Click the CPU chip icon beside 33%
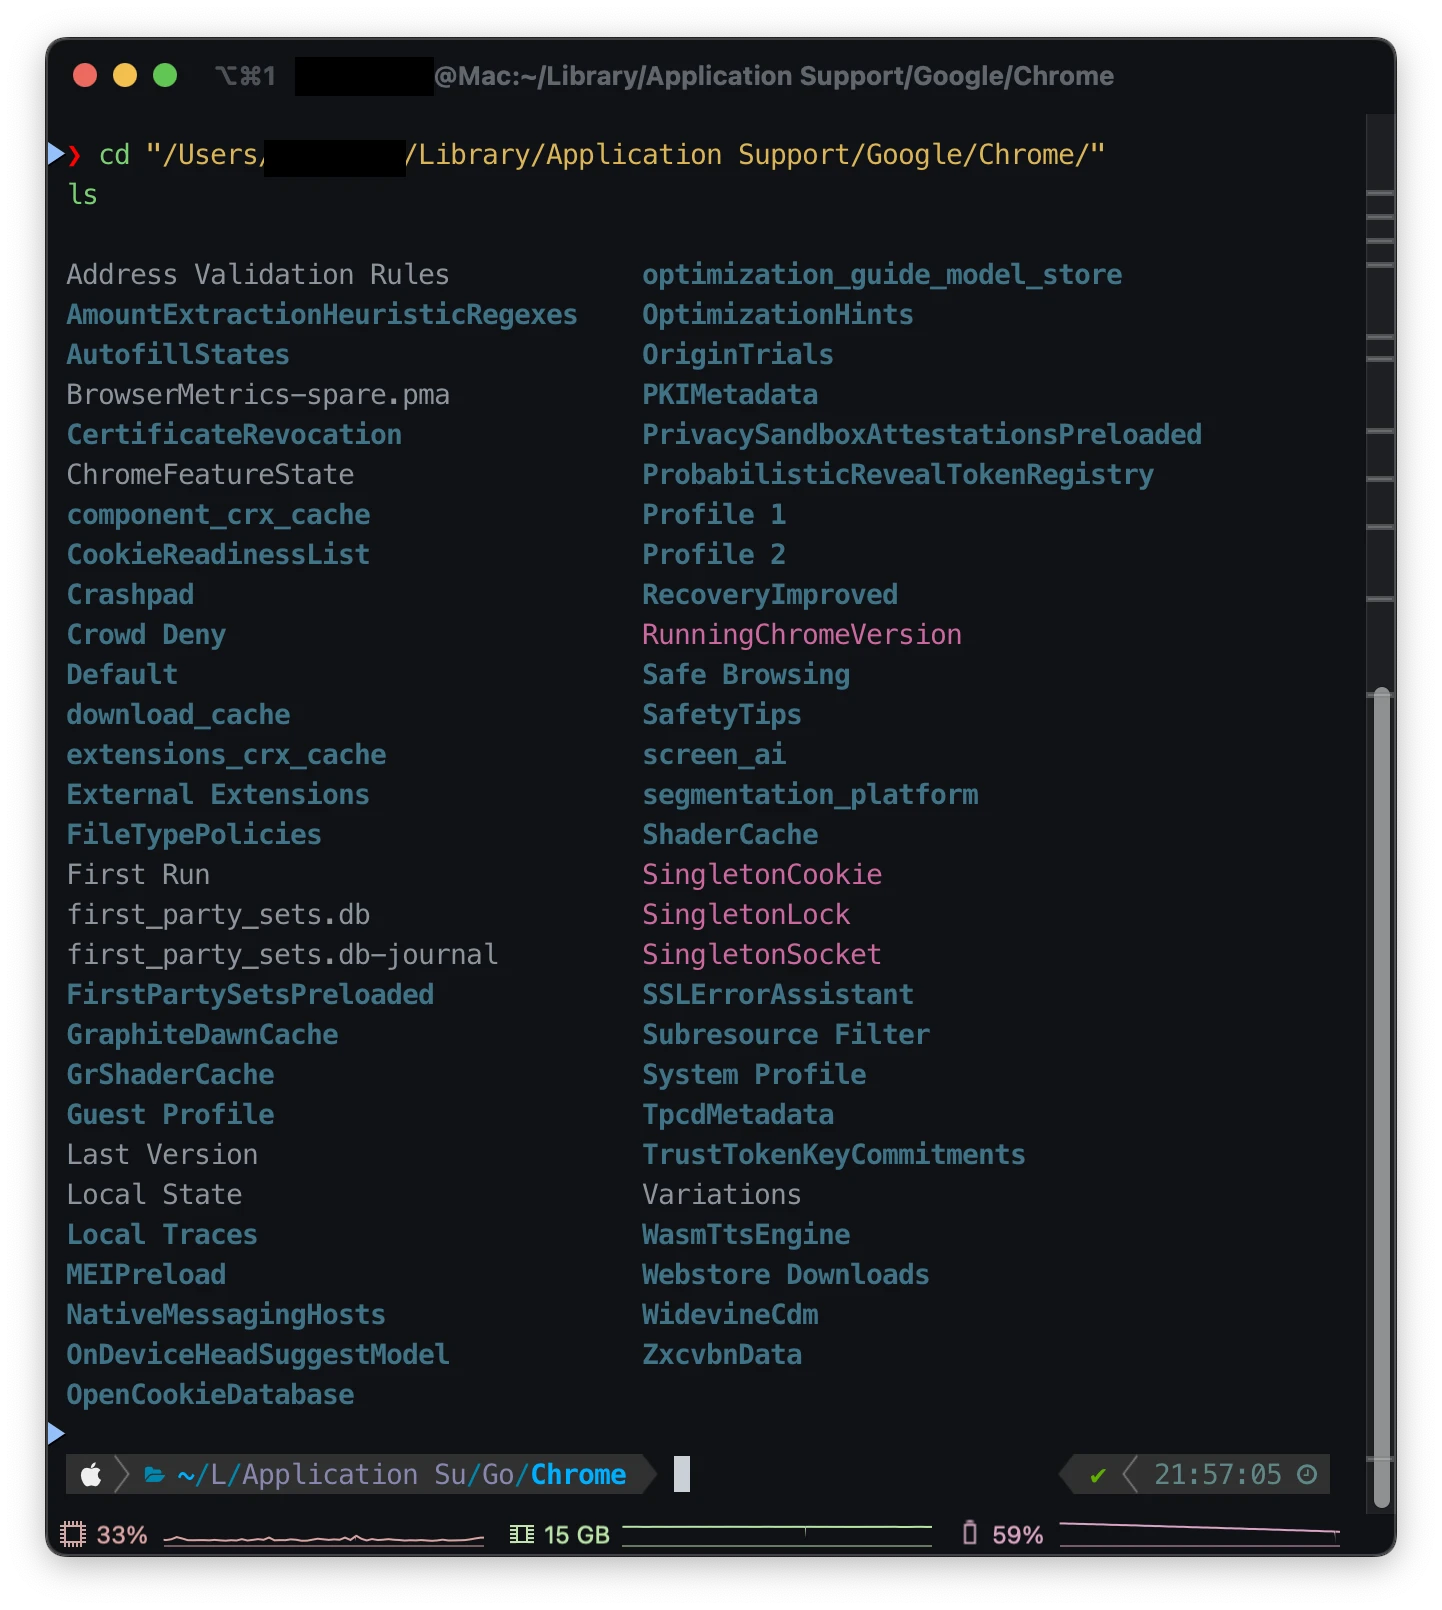The height and width of the screenshot is (1610, 1442). tap(73, 1534)
